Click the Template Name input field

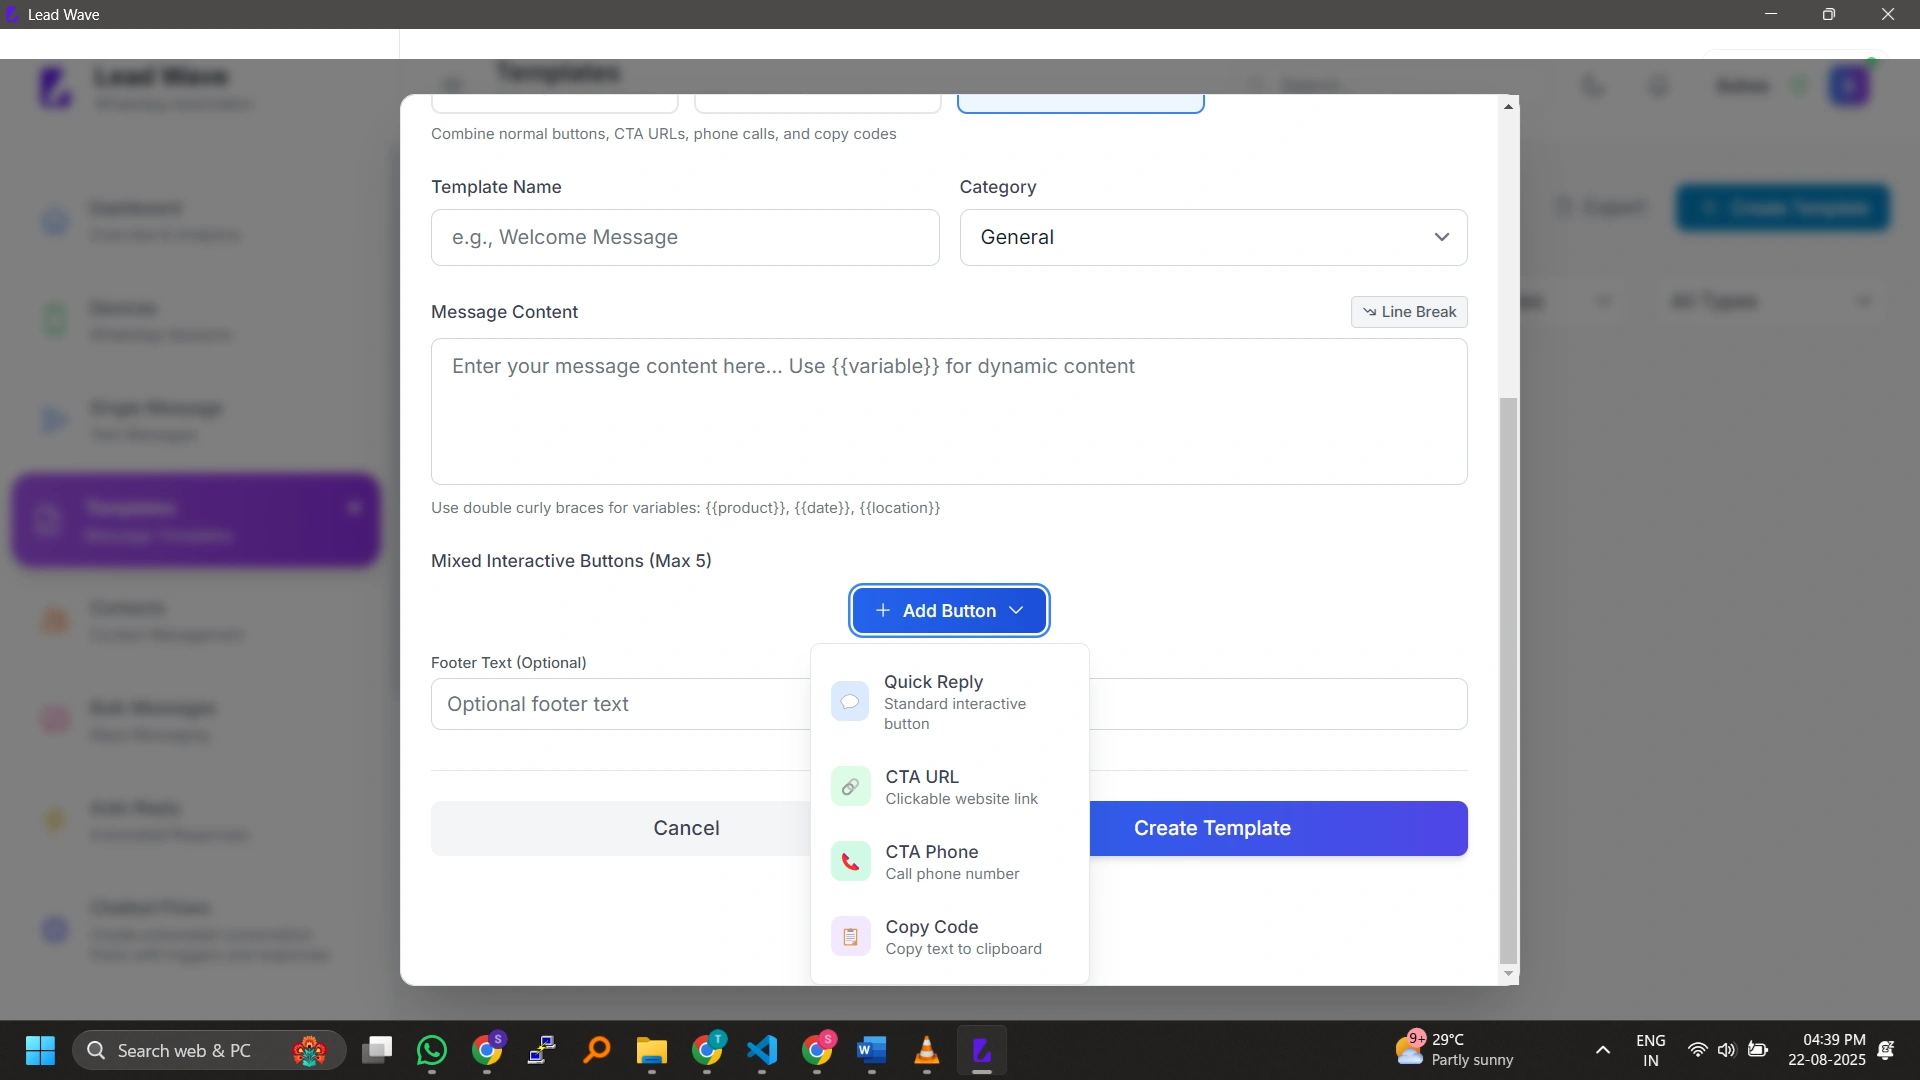(685, 237)
